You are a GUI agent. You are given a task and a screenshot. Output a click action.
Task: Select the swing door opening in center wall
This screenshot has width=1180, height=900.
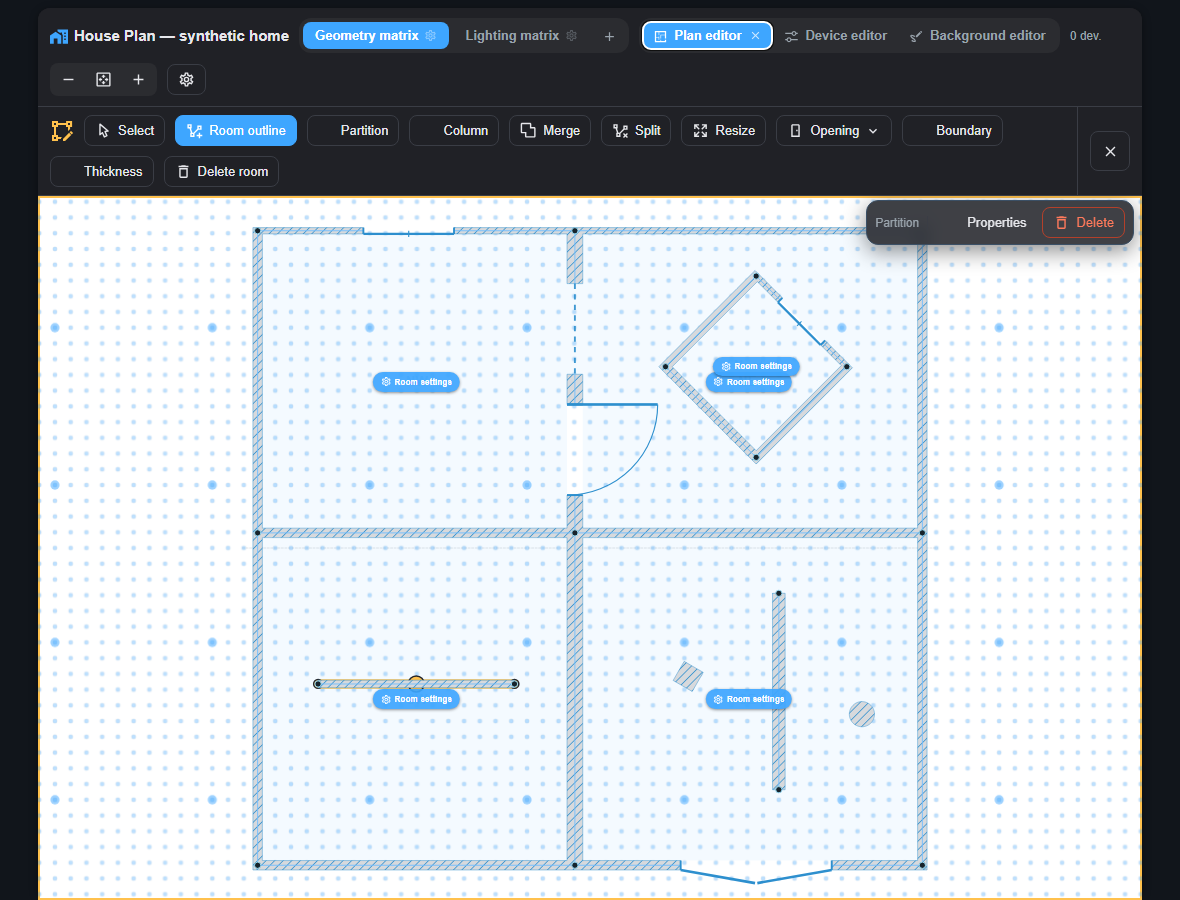point(611,449)
